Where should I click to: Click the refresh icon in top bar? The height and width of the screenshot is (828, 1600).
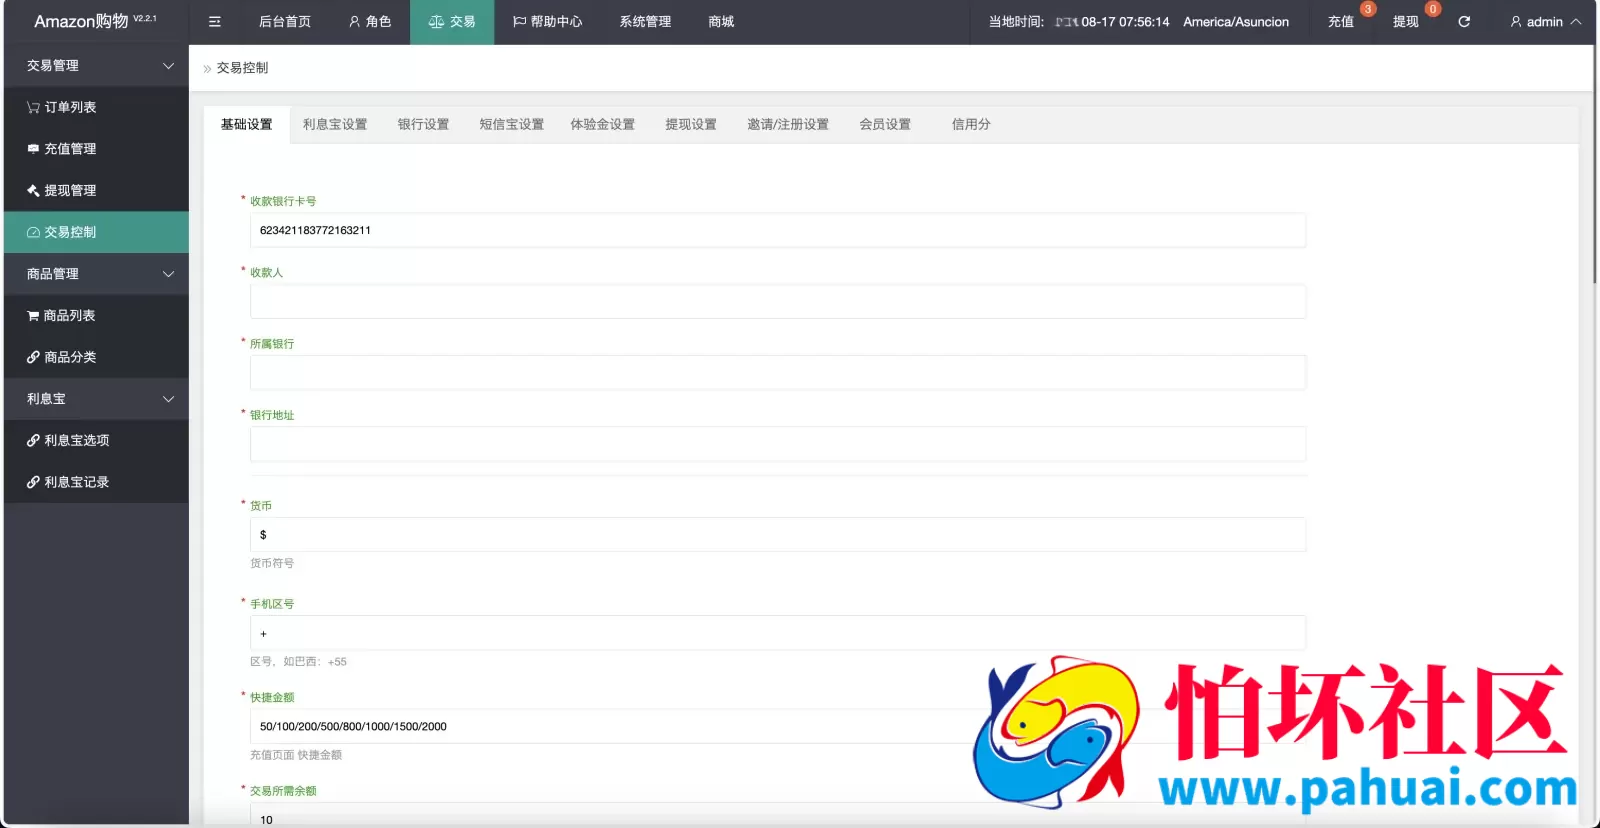tap(1464, 22)
